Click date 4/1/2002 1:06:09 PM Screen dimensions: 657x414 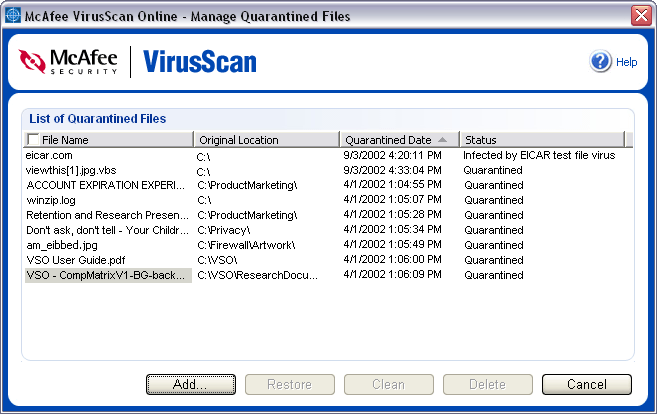click(x=392, y=274)
